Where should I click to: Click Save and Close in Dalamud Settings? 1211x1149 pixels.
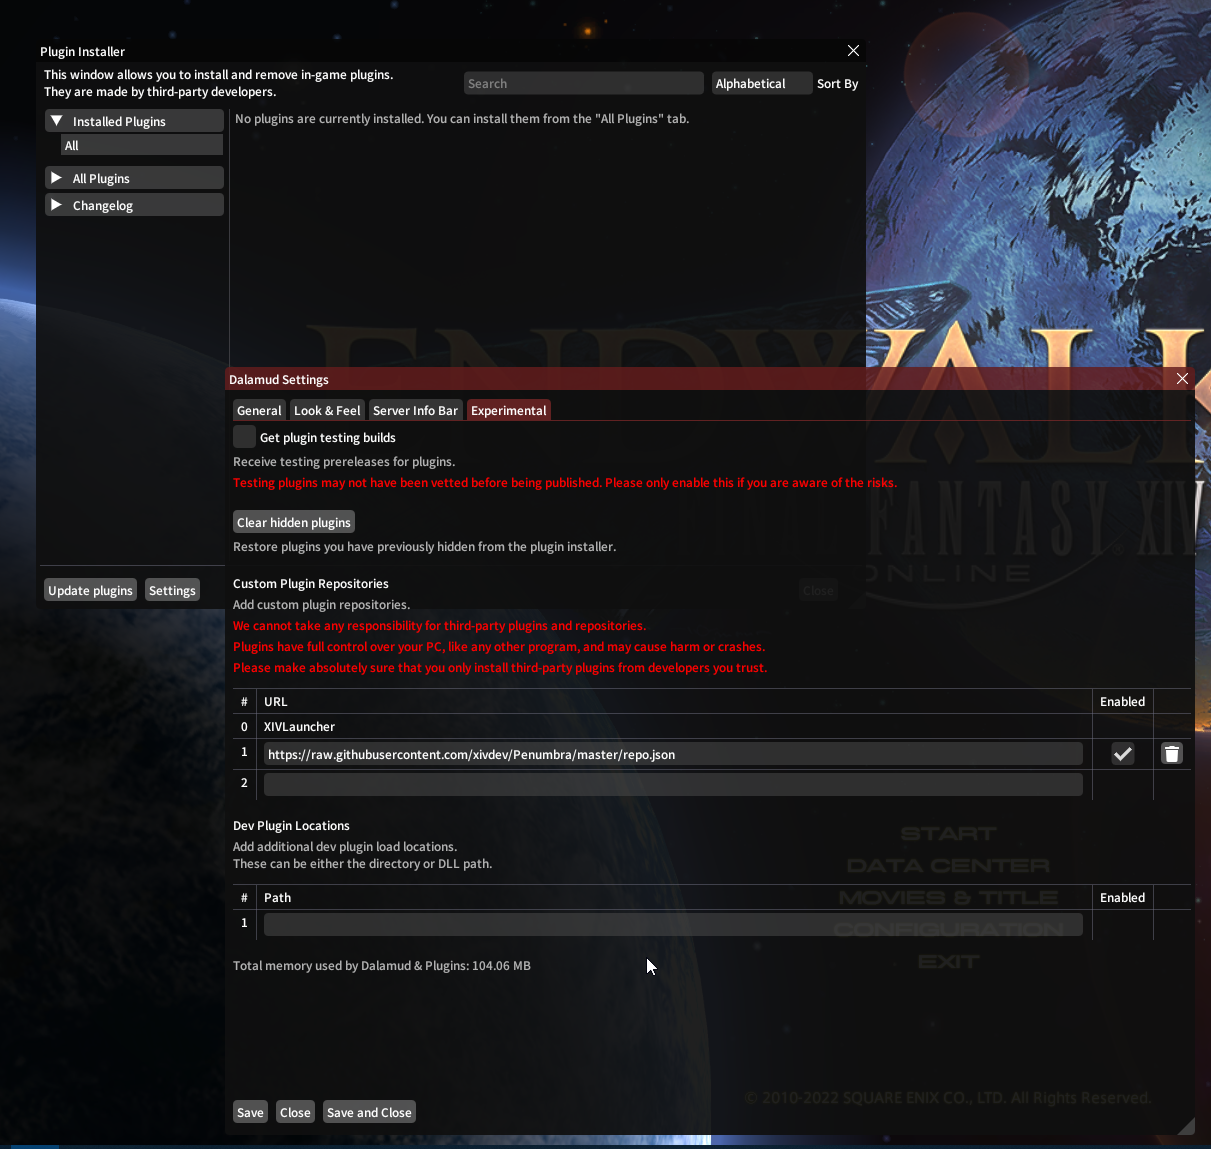(369, 1111)
